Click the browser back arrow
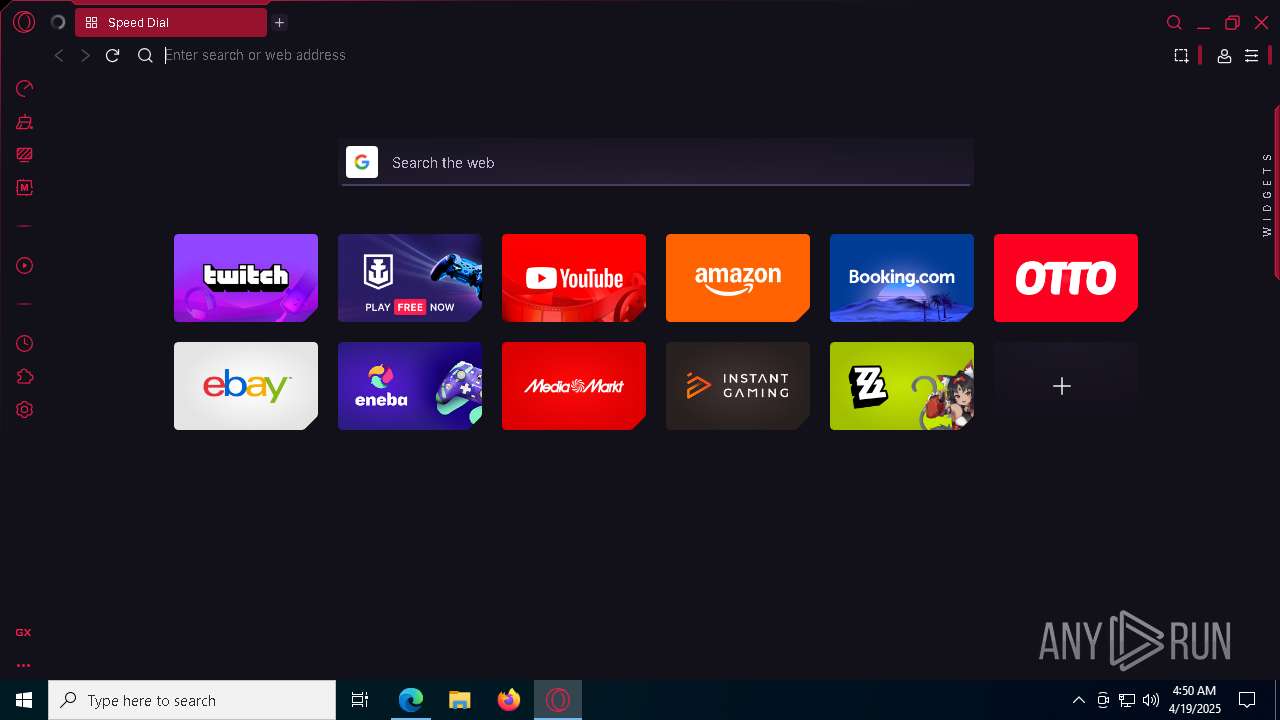Viewport: 1280px width, 720px height. coord(59,56)
